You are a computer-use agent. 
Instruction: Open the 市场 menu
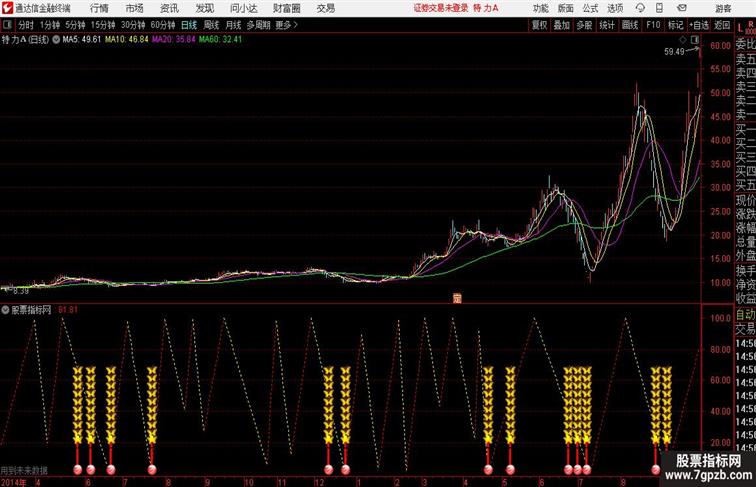135,8
